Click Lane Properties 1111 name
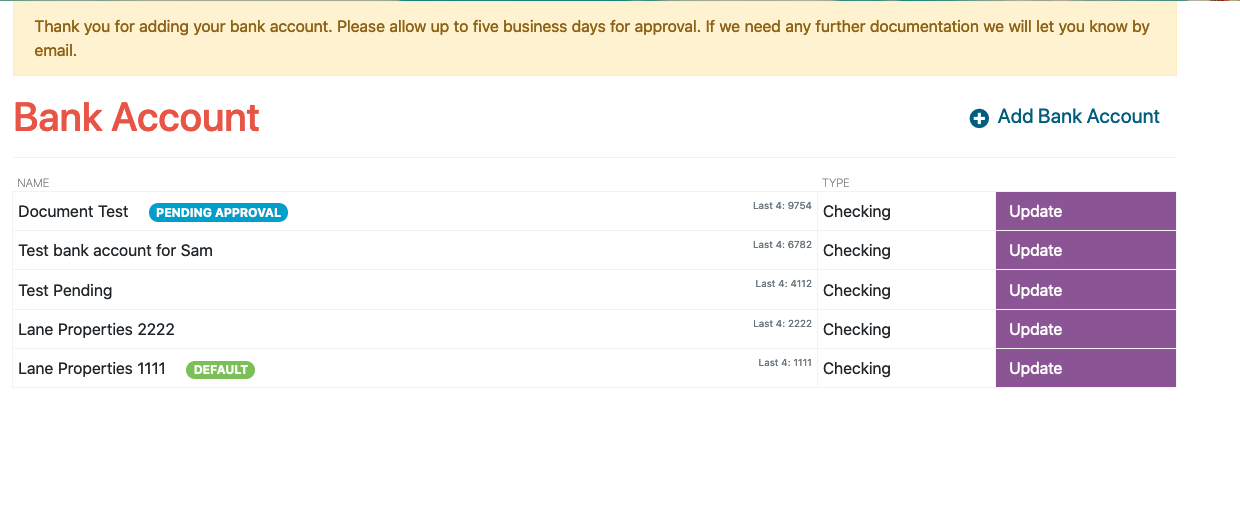 [92, 368]
